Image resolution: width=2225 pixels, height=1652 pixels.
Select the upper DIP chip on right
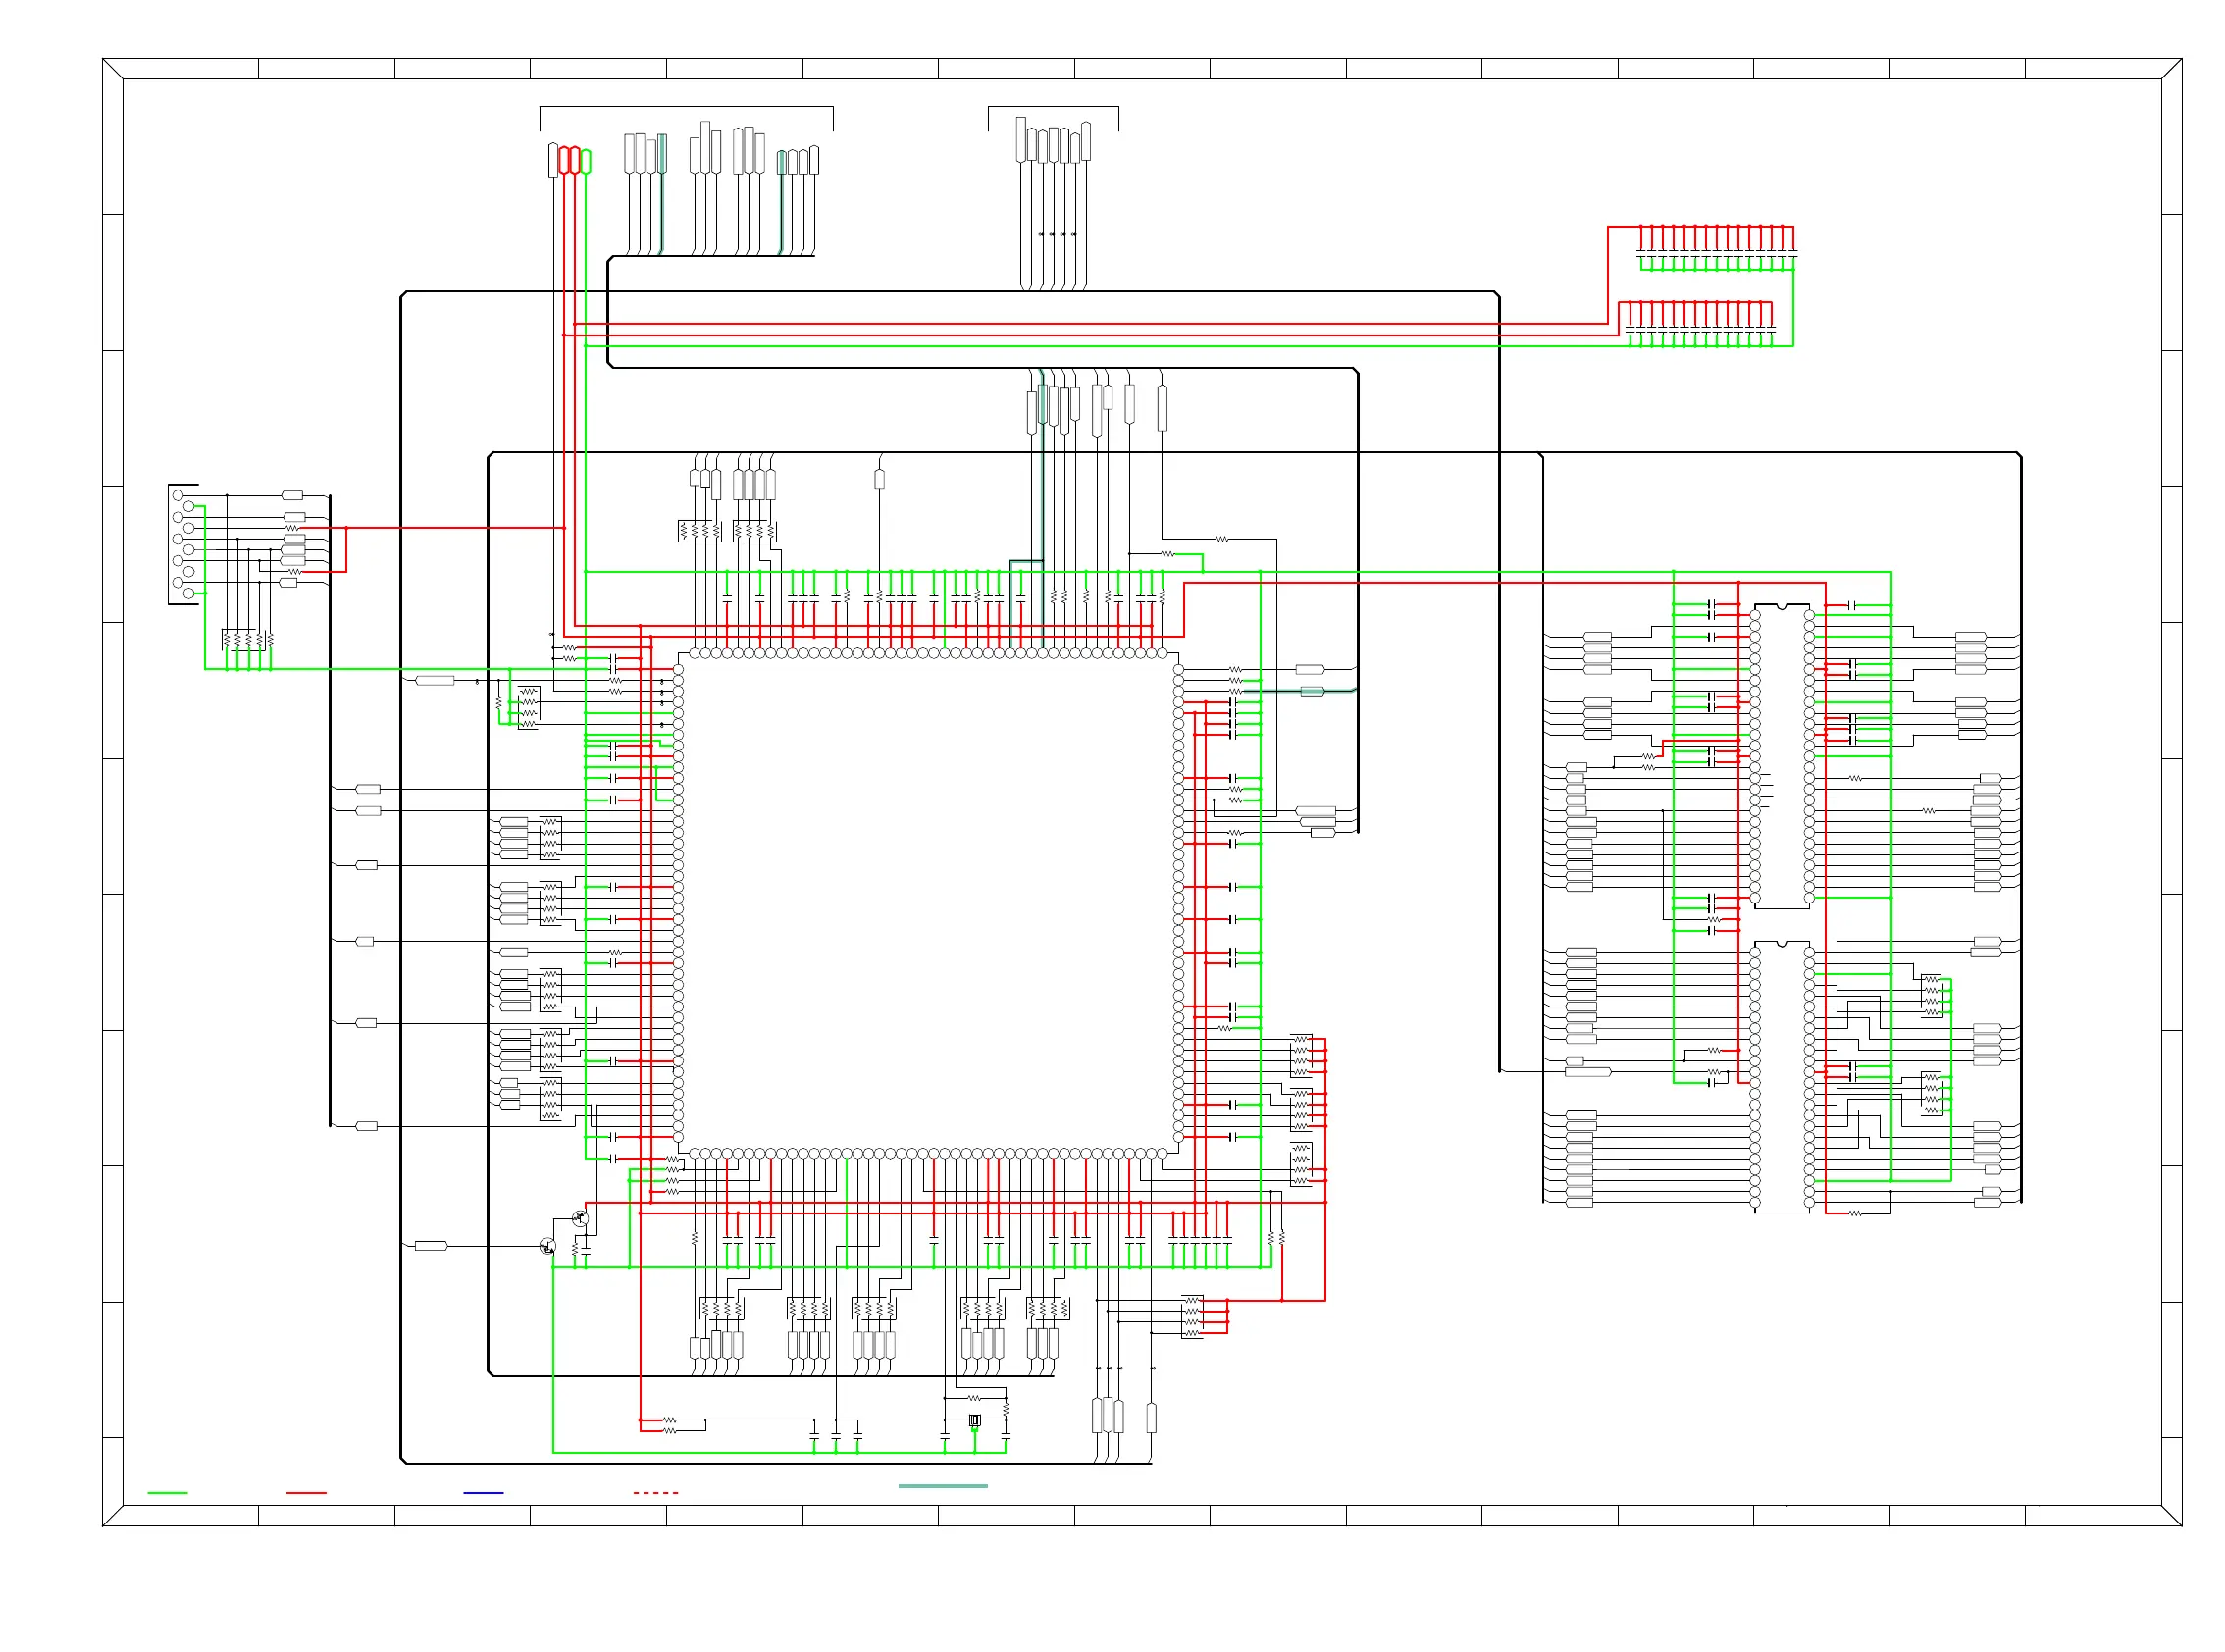point(1782,756)
